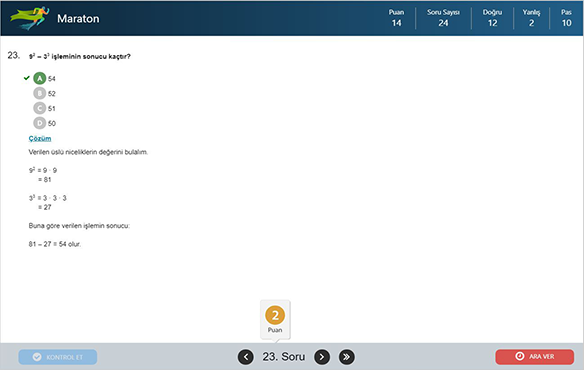Click the '= 9 · 9' expansion line

coord(47,170)
